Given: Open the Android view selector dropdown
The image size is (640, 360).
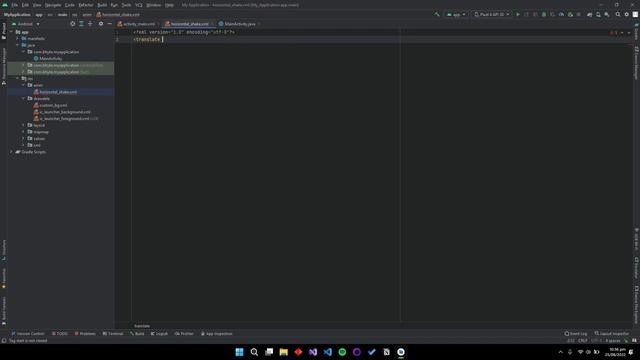Looking at the screenshot, I should click(x=26, y=24).
